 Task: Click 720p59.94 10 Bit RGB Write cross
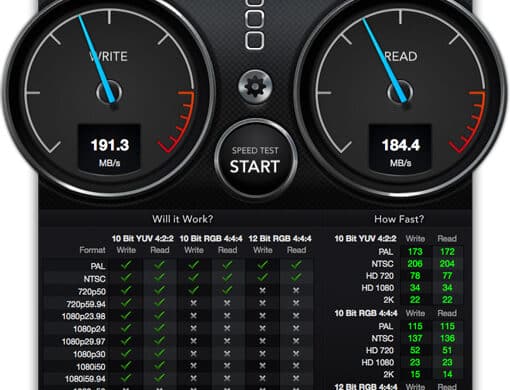click(x=194, y=303)
